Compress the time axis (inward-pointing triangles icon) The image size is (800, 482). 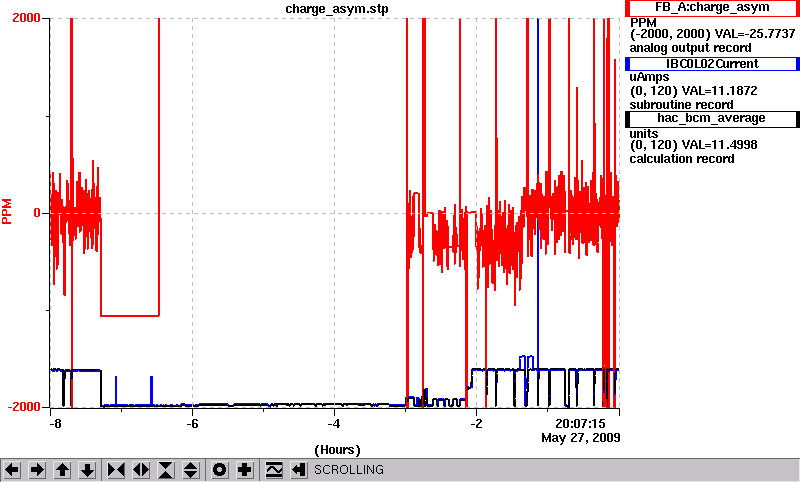click(x=116, y=470)
